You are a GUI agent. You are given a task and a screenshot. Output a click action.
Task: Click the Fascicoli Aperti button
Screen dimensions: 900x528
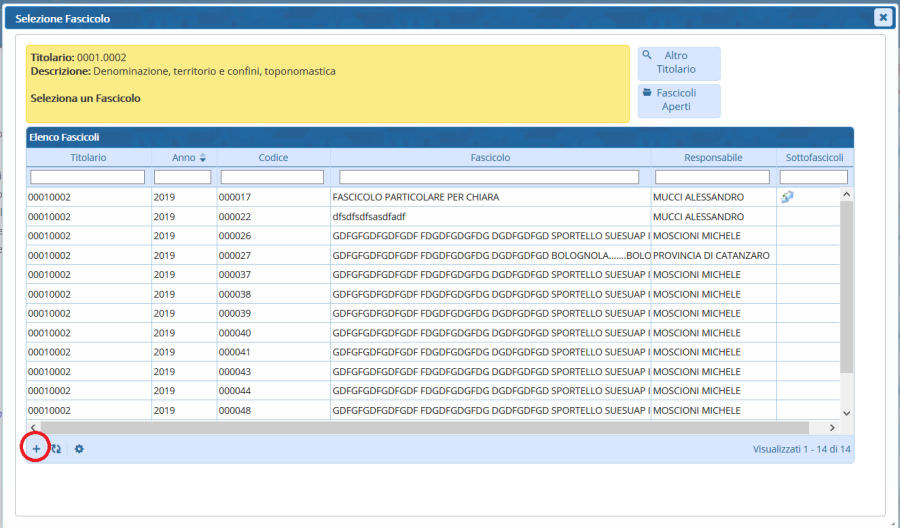(x=678, y=100)
